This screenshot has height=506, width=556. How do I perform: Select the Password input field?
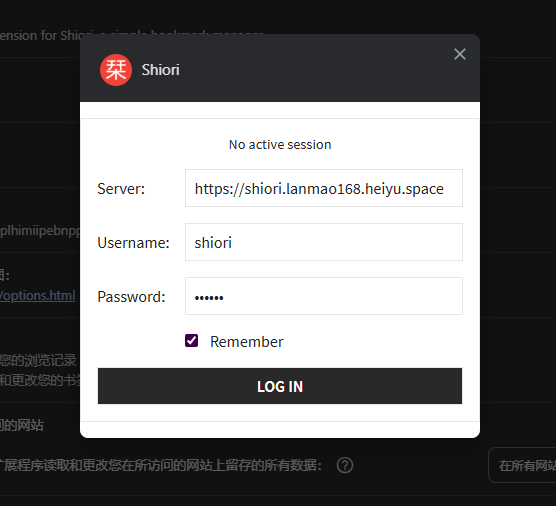pyautogui.click(x=324, y=296)
